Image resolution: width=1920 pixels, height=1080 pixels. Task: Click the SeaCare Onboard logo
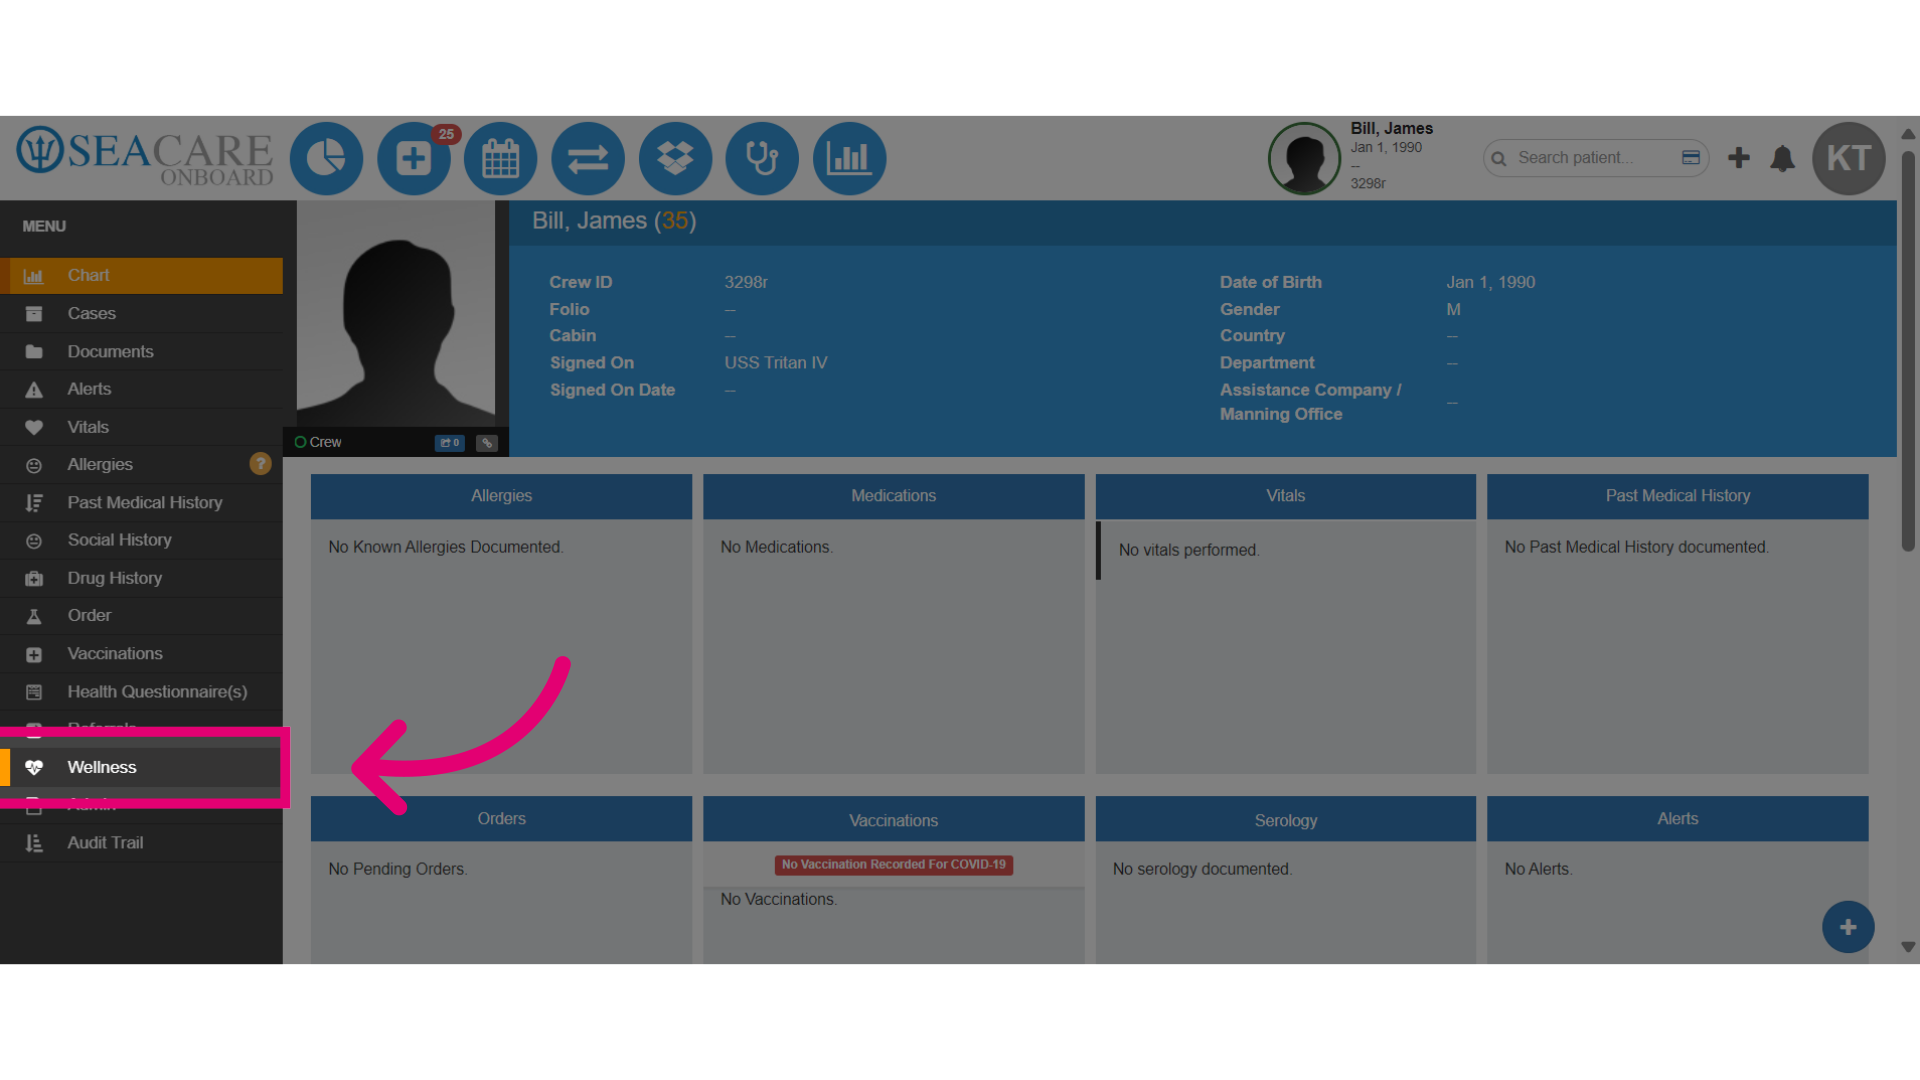(145, 156)
